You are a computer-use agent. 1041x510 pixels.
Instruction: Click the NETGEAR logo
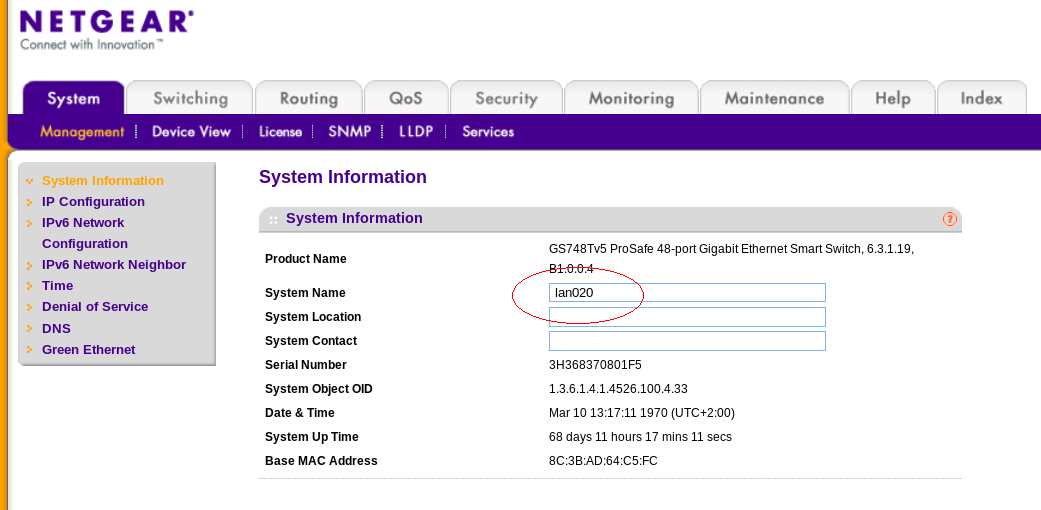coord(106,23)
